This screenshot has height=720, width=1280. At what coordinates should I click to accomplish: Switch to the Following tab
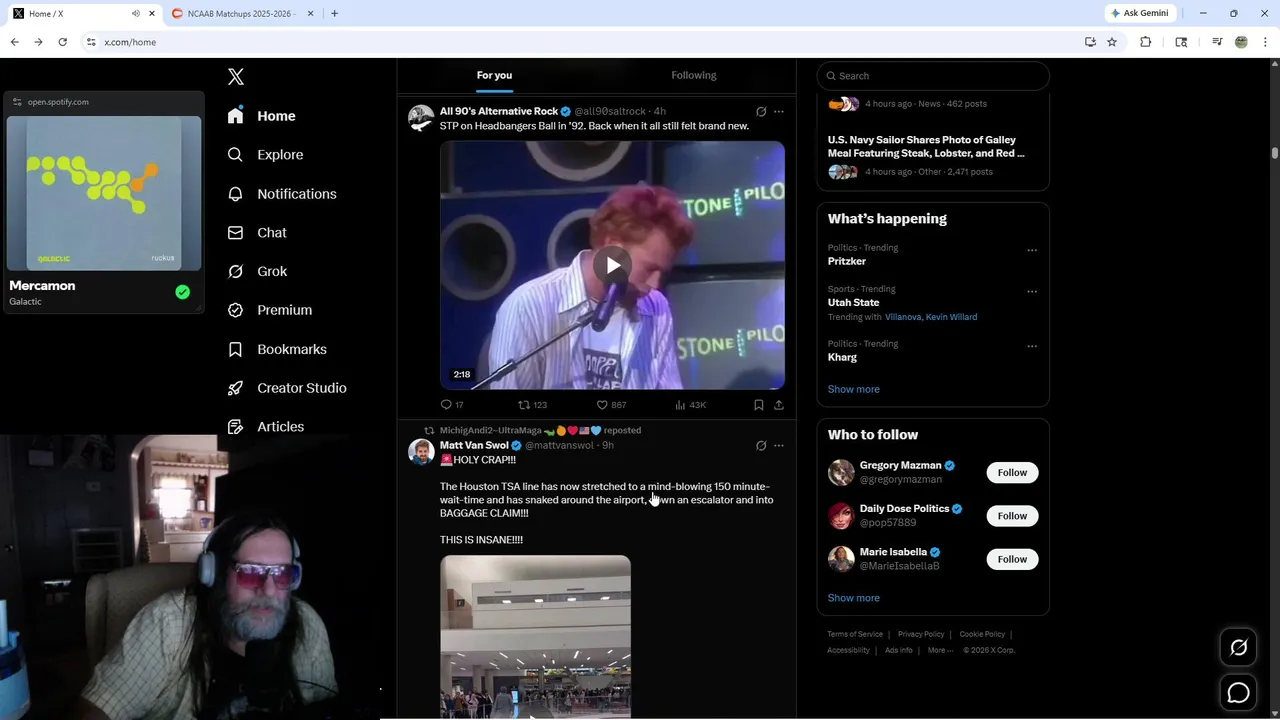tap(694, 75)
